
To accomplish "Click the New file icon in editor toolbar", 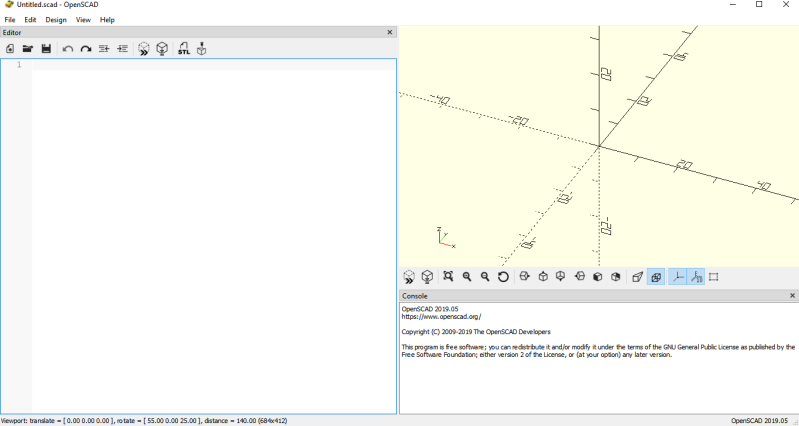I will pos(10,48).
